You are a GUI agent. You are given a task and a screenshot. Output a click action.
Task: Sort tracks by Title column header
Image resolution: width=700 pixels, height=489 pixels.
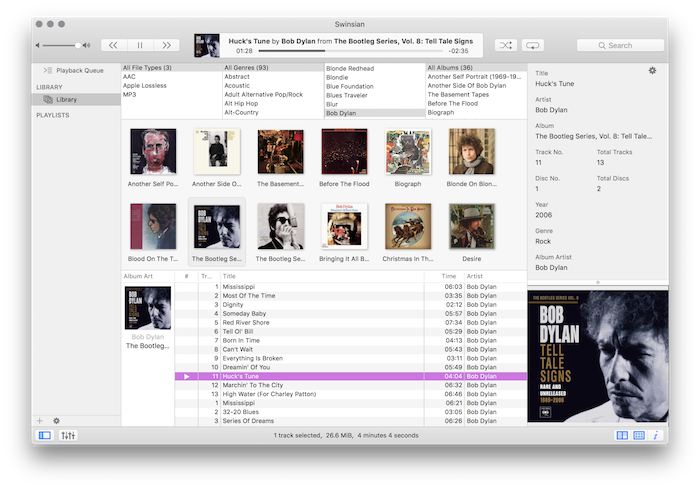point(322,276)
